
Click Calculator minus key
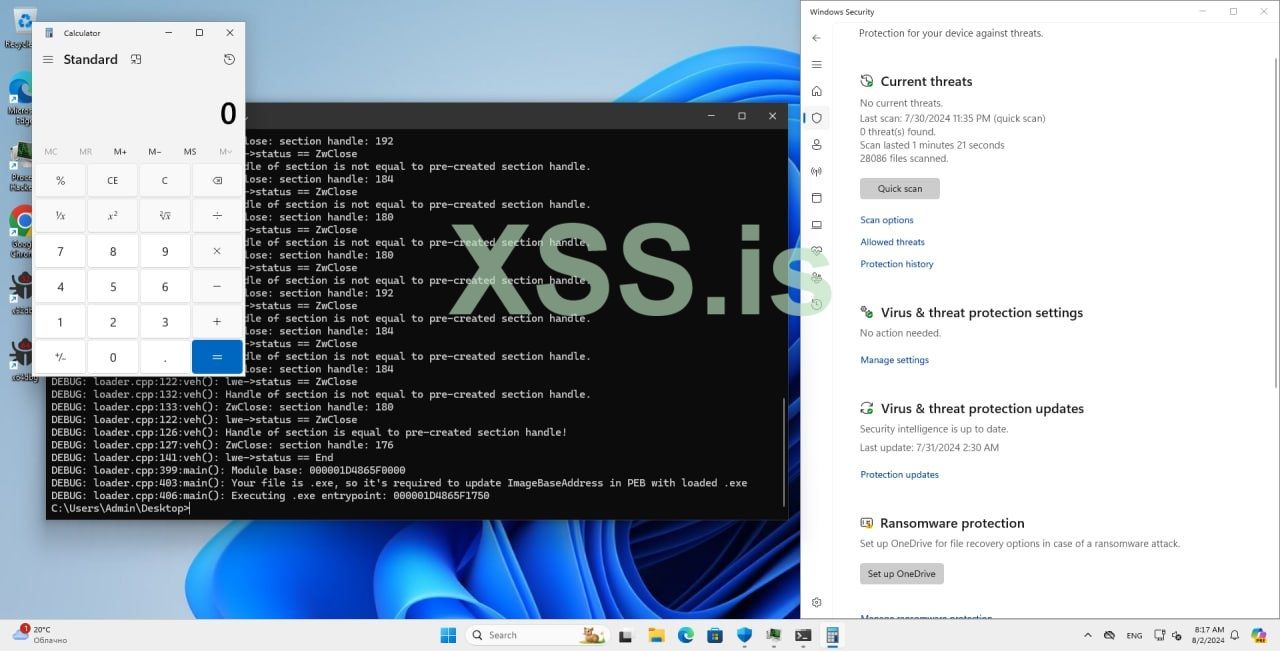(x=217, y=287)
